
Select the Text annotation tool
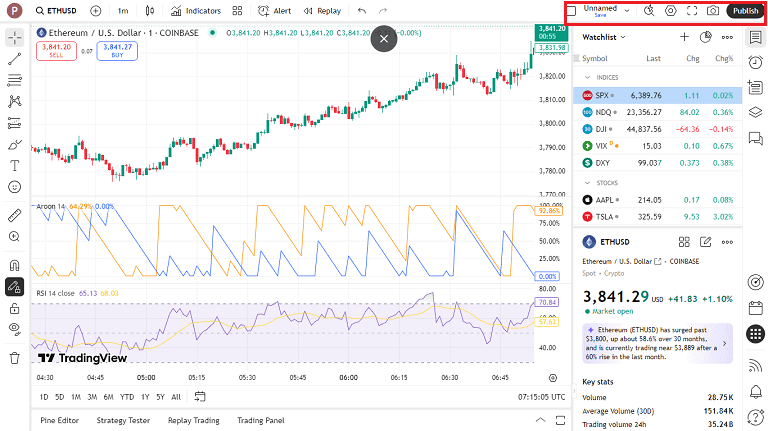point(15,166)
